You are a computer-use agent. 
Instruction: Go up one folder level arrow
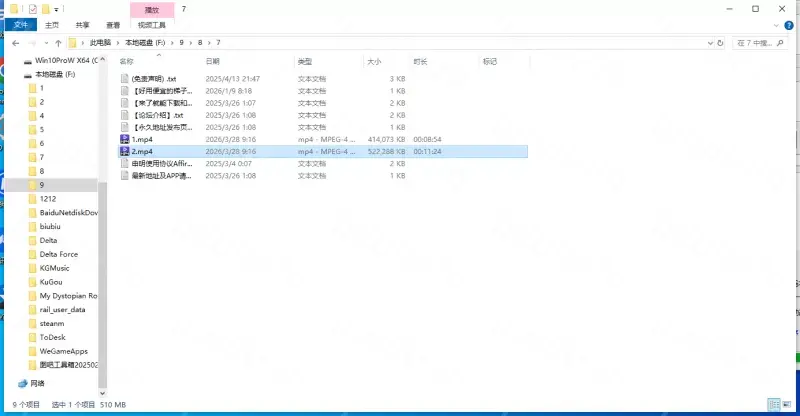[x=58, y=43]
